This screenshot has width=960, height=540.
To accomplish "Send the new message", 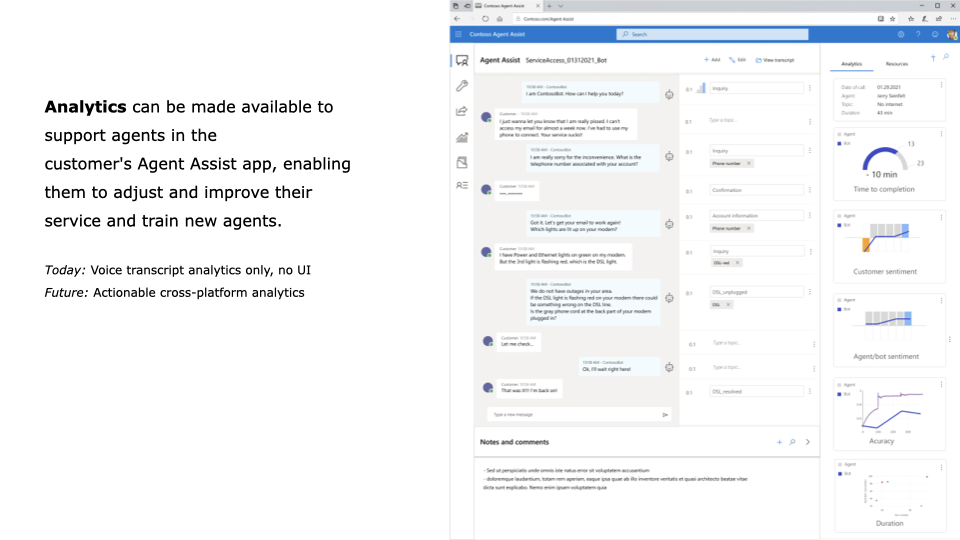I will (665, 415).
